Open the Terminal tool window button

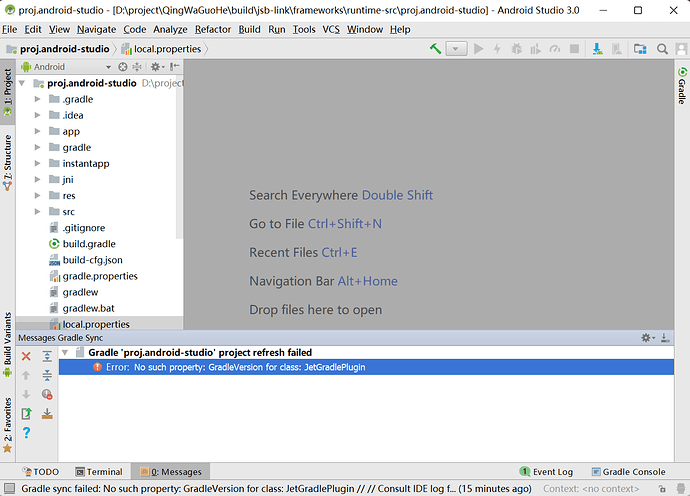(99, 471)
